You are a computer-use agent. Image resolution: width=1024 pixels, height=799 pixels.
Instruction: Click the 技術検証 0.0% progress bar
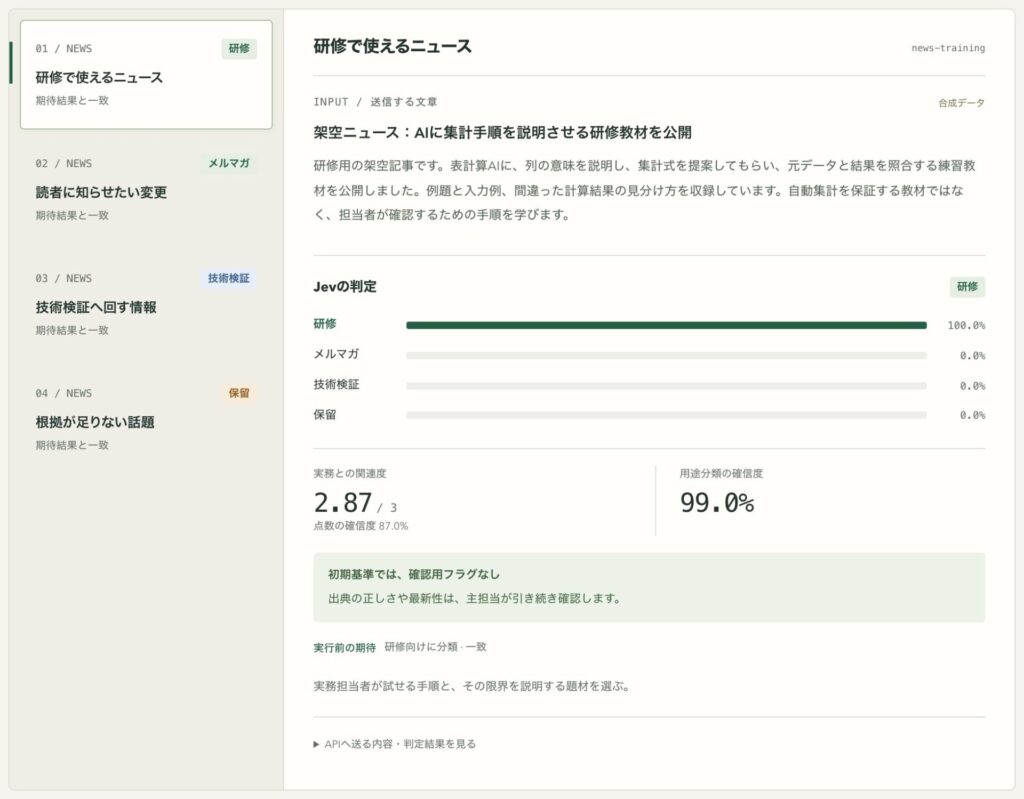pos(666,386)
